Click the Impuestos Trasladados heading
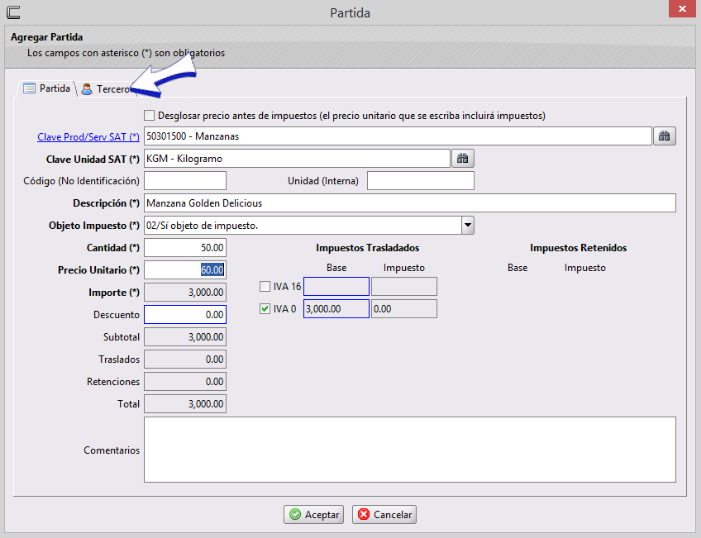 pos(367,248)
